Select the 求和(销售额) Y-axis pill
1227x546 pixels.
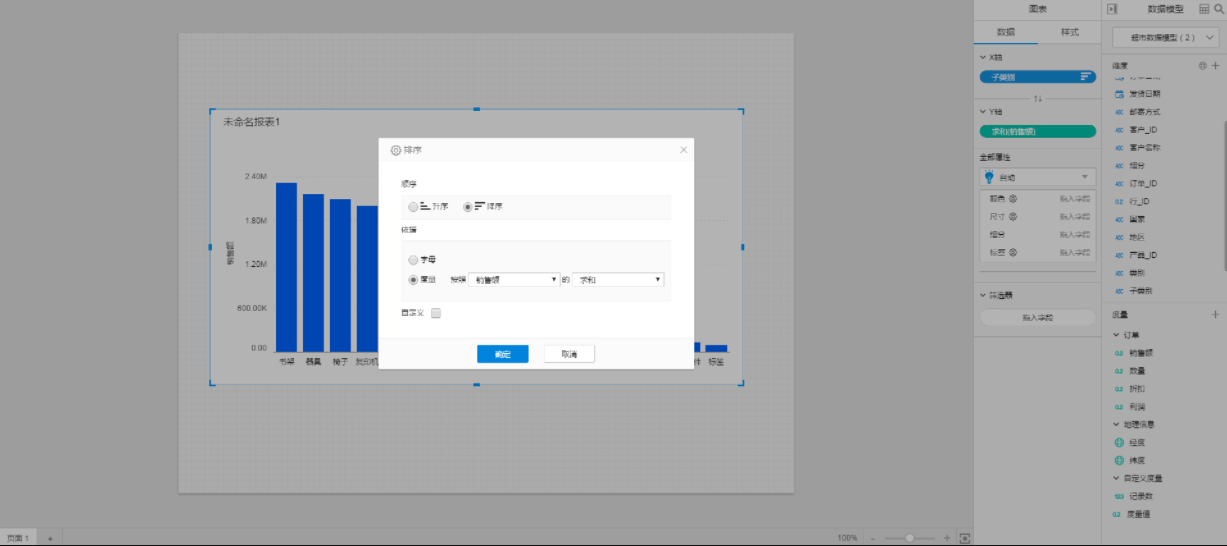pyautogui.click(x=1037, y=131)
